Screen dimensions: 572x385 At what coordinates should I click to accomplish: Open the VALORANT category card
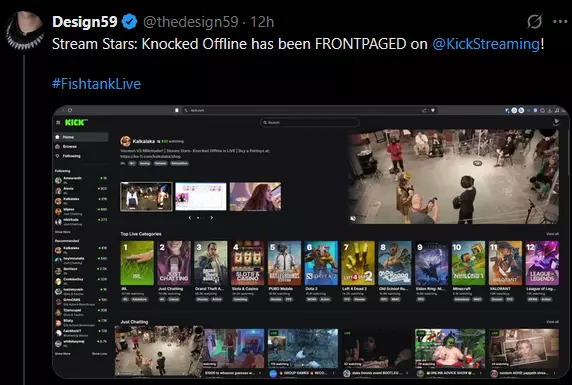506,263
